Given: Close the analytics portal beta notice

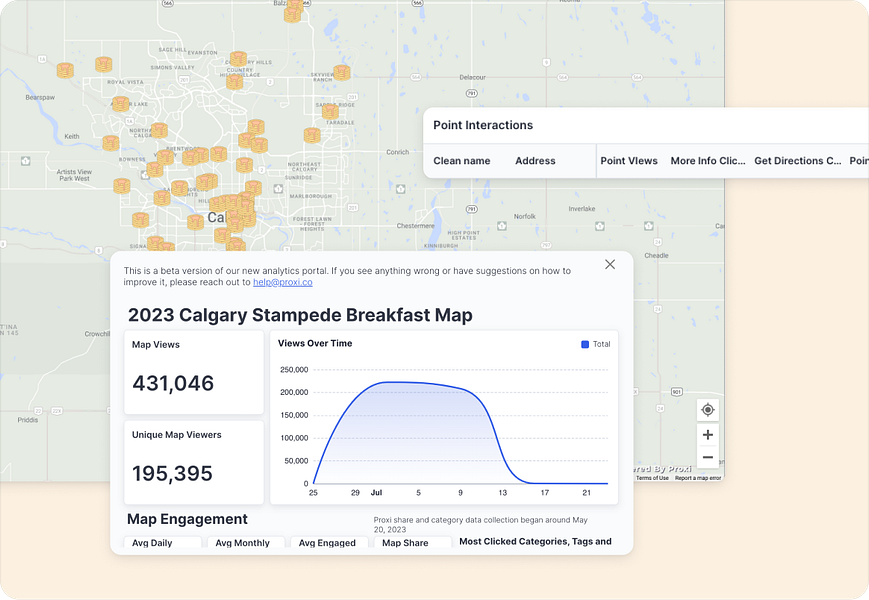Looking at the screenshot, I should coord(610,264).
